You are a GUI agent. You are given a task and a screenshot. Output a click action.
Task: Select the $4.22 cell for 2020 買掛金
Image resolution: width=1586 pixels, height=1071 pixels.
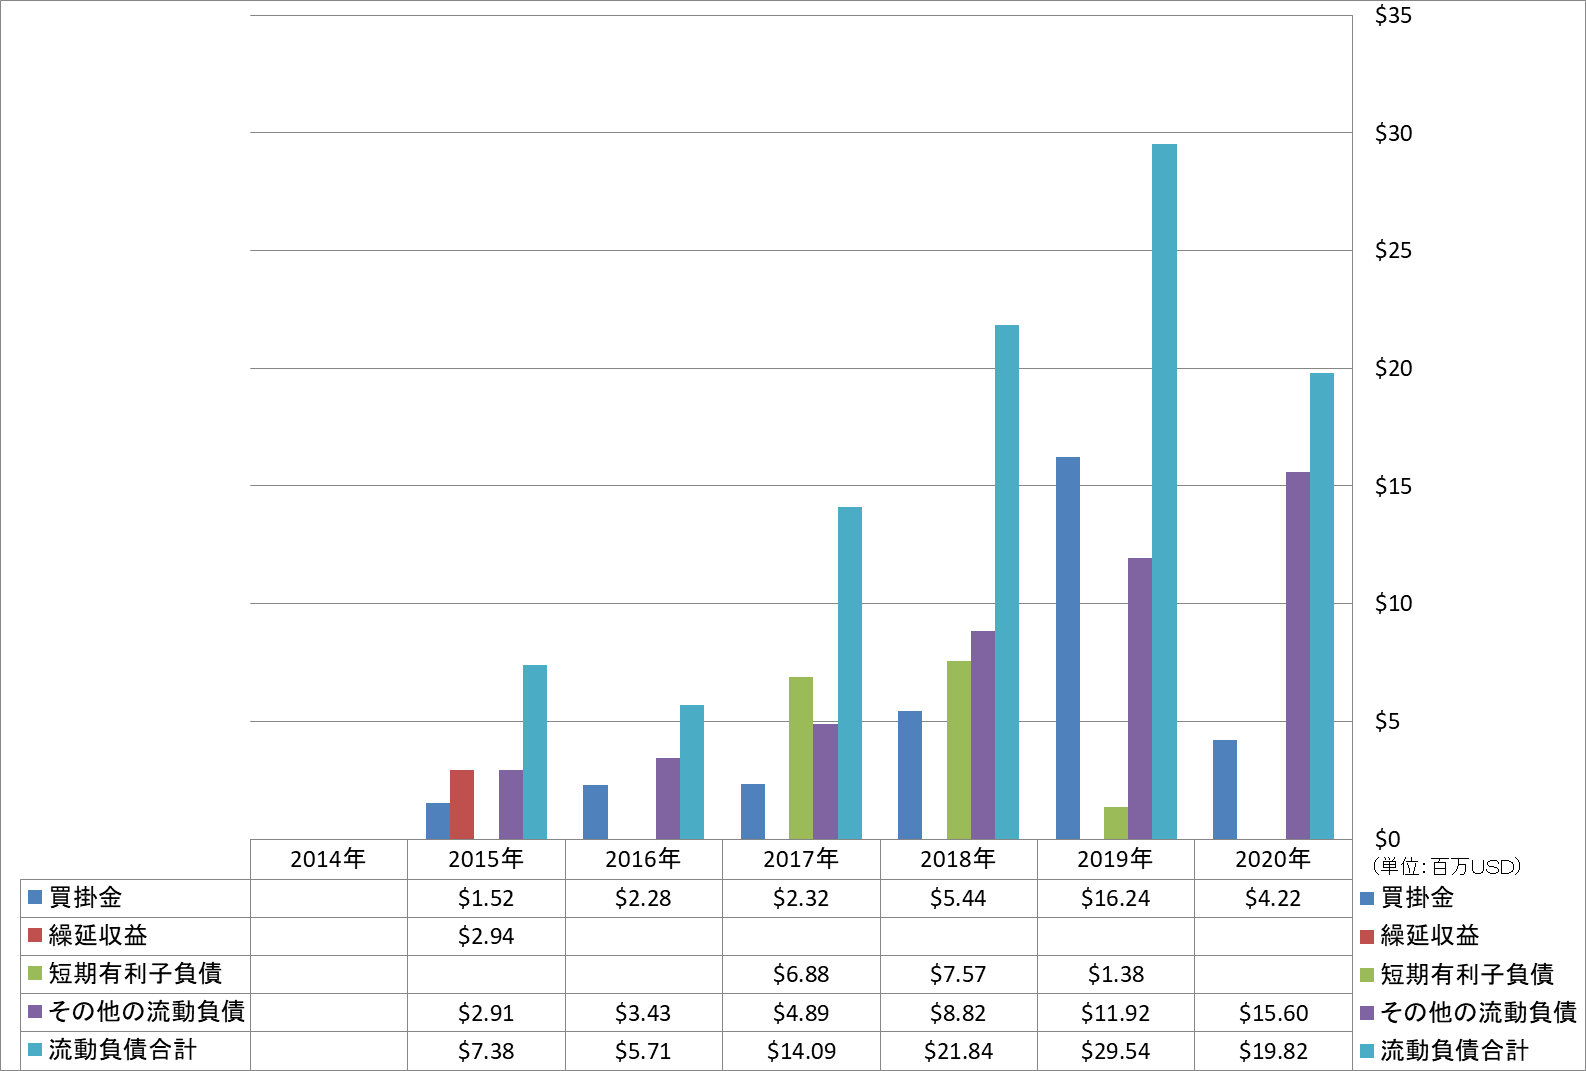pyautogui.click(x=1273, y=898)
